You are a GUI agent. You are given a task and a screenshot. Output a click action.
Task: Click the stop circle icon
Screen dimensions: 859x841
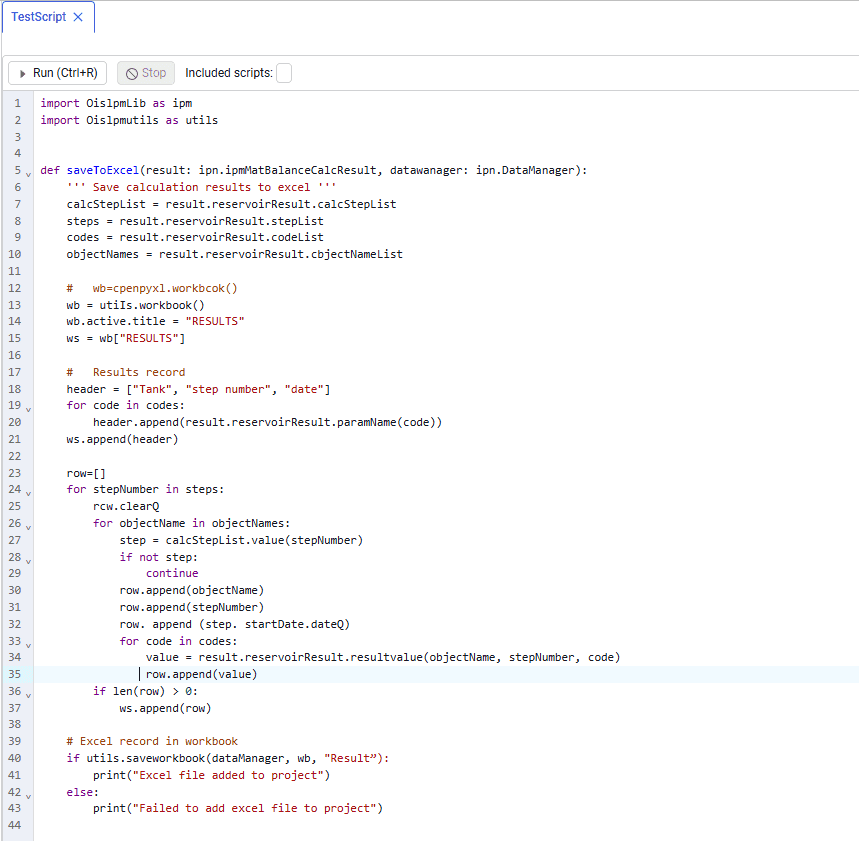[131, 73]
